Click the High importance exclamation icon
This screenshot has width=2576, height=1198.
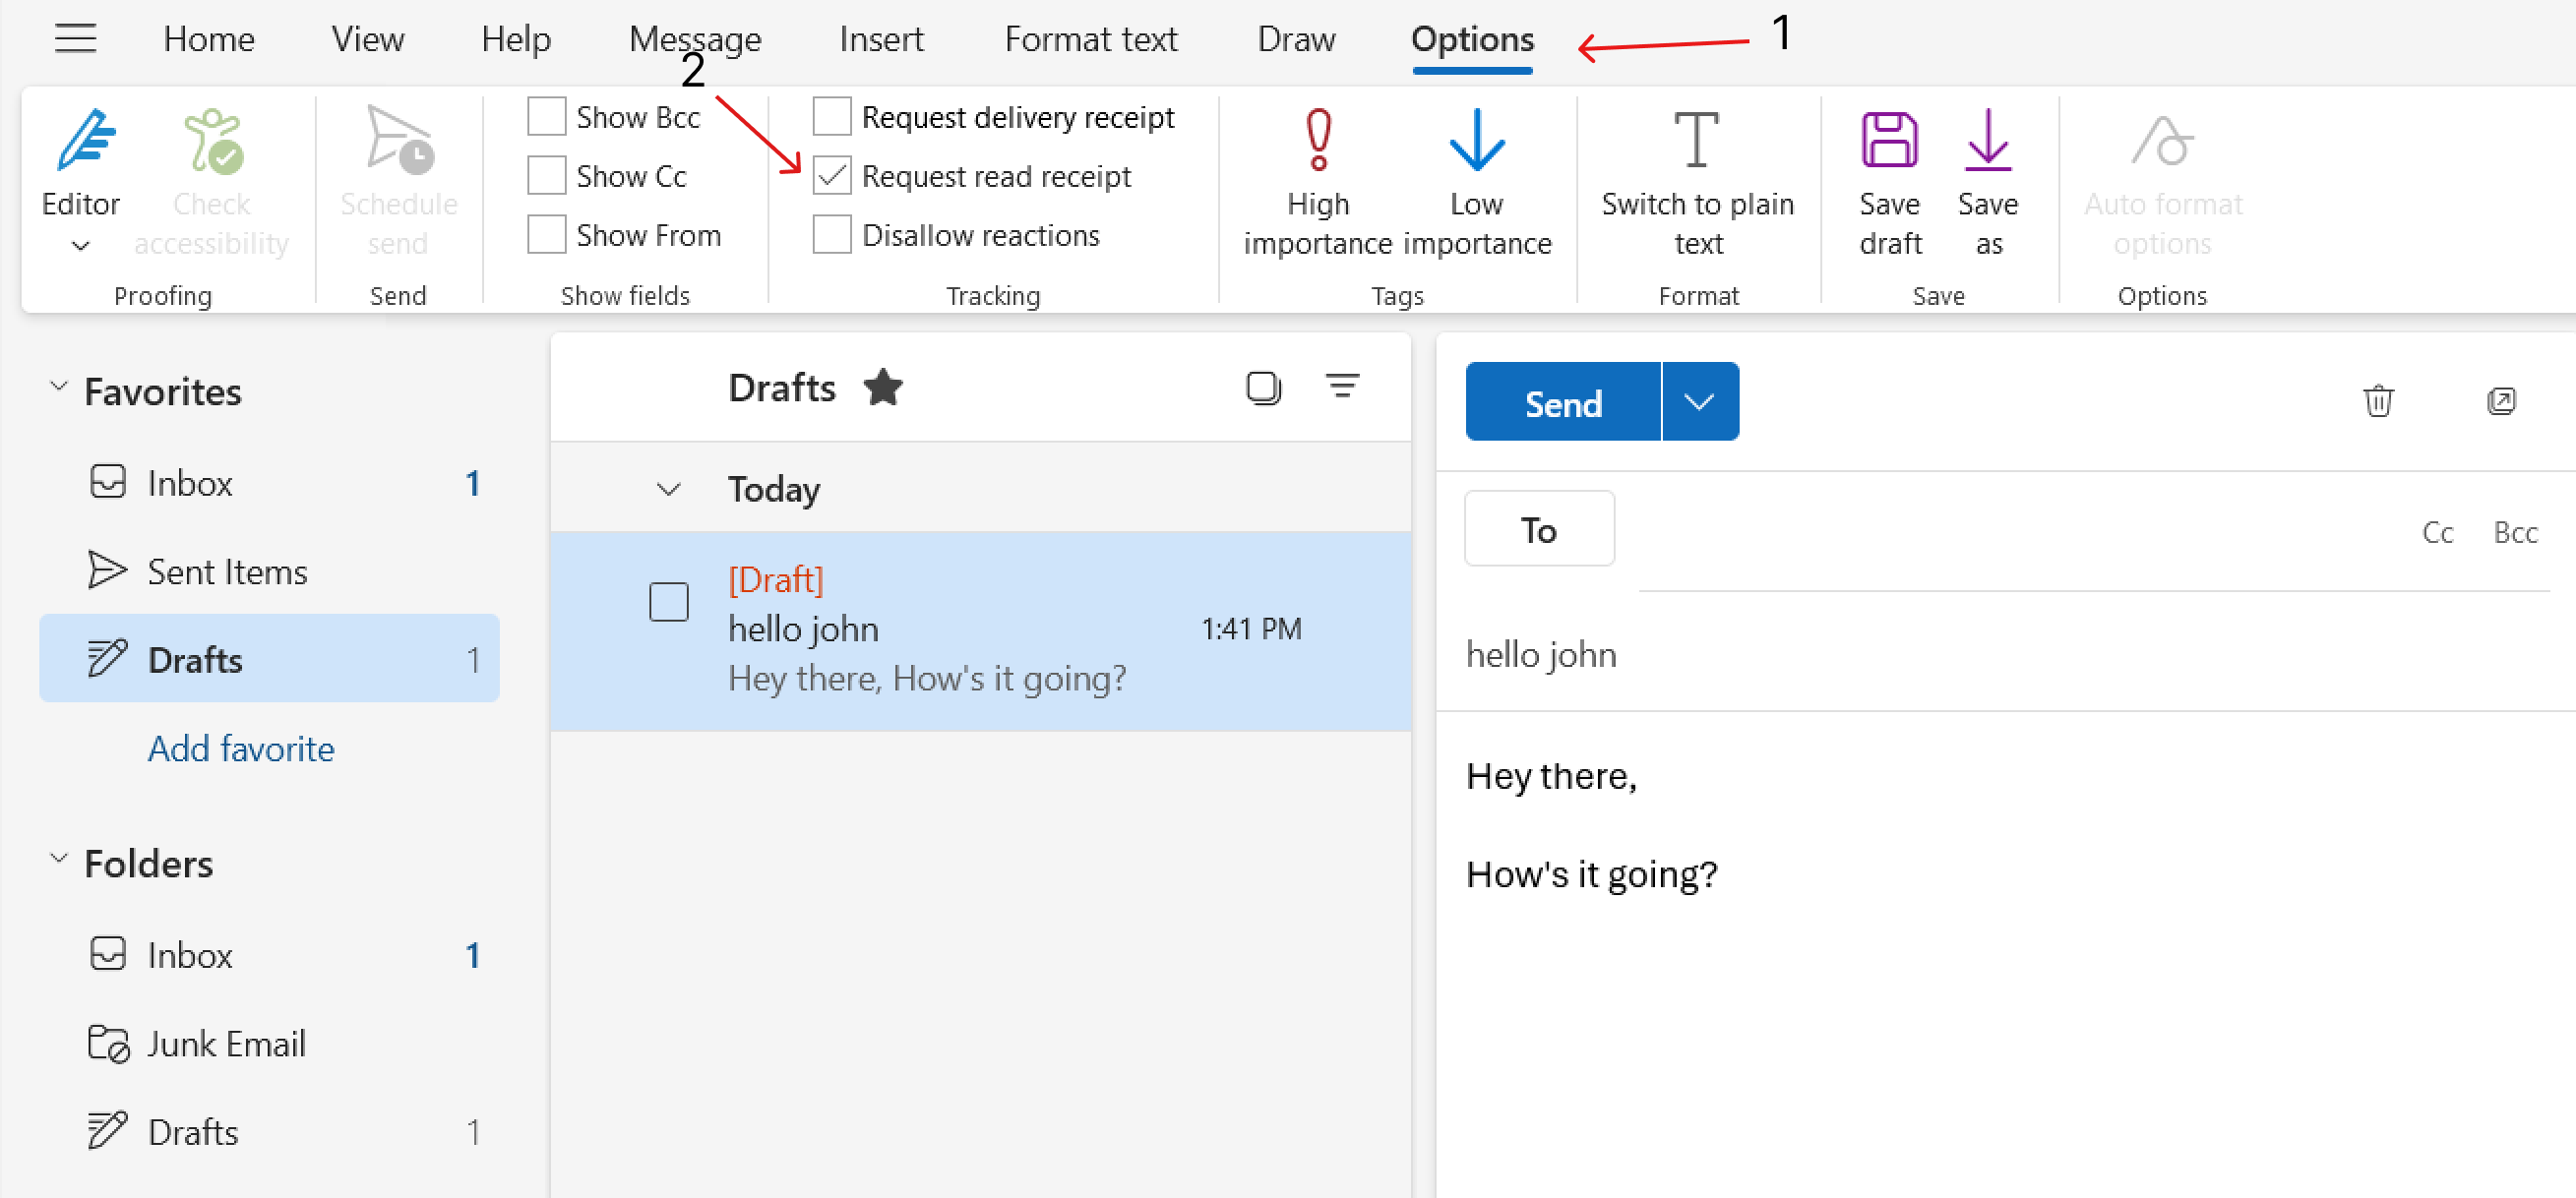(1318, 141)
